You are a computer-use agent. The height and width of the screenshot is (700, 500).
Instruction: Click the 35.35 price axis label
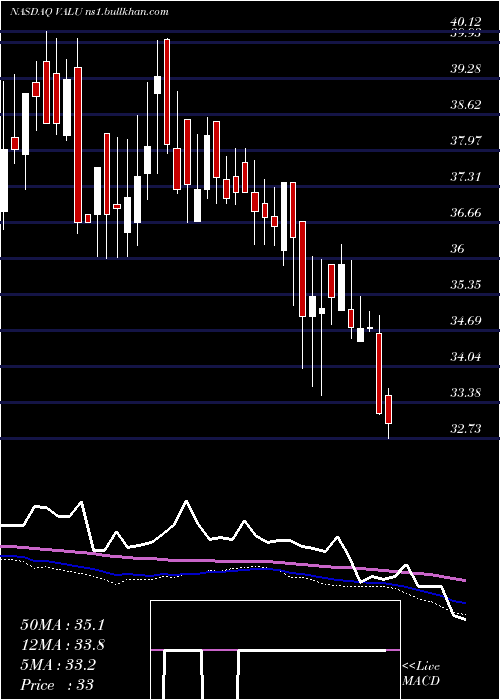click(466, 284)
